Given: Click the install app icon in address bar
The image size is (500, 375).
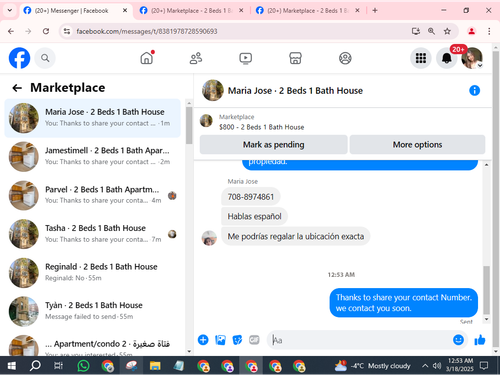Looking at the screenshot, I should (x=415, y=31).
